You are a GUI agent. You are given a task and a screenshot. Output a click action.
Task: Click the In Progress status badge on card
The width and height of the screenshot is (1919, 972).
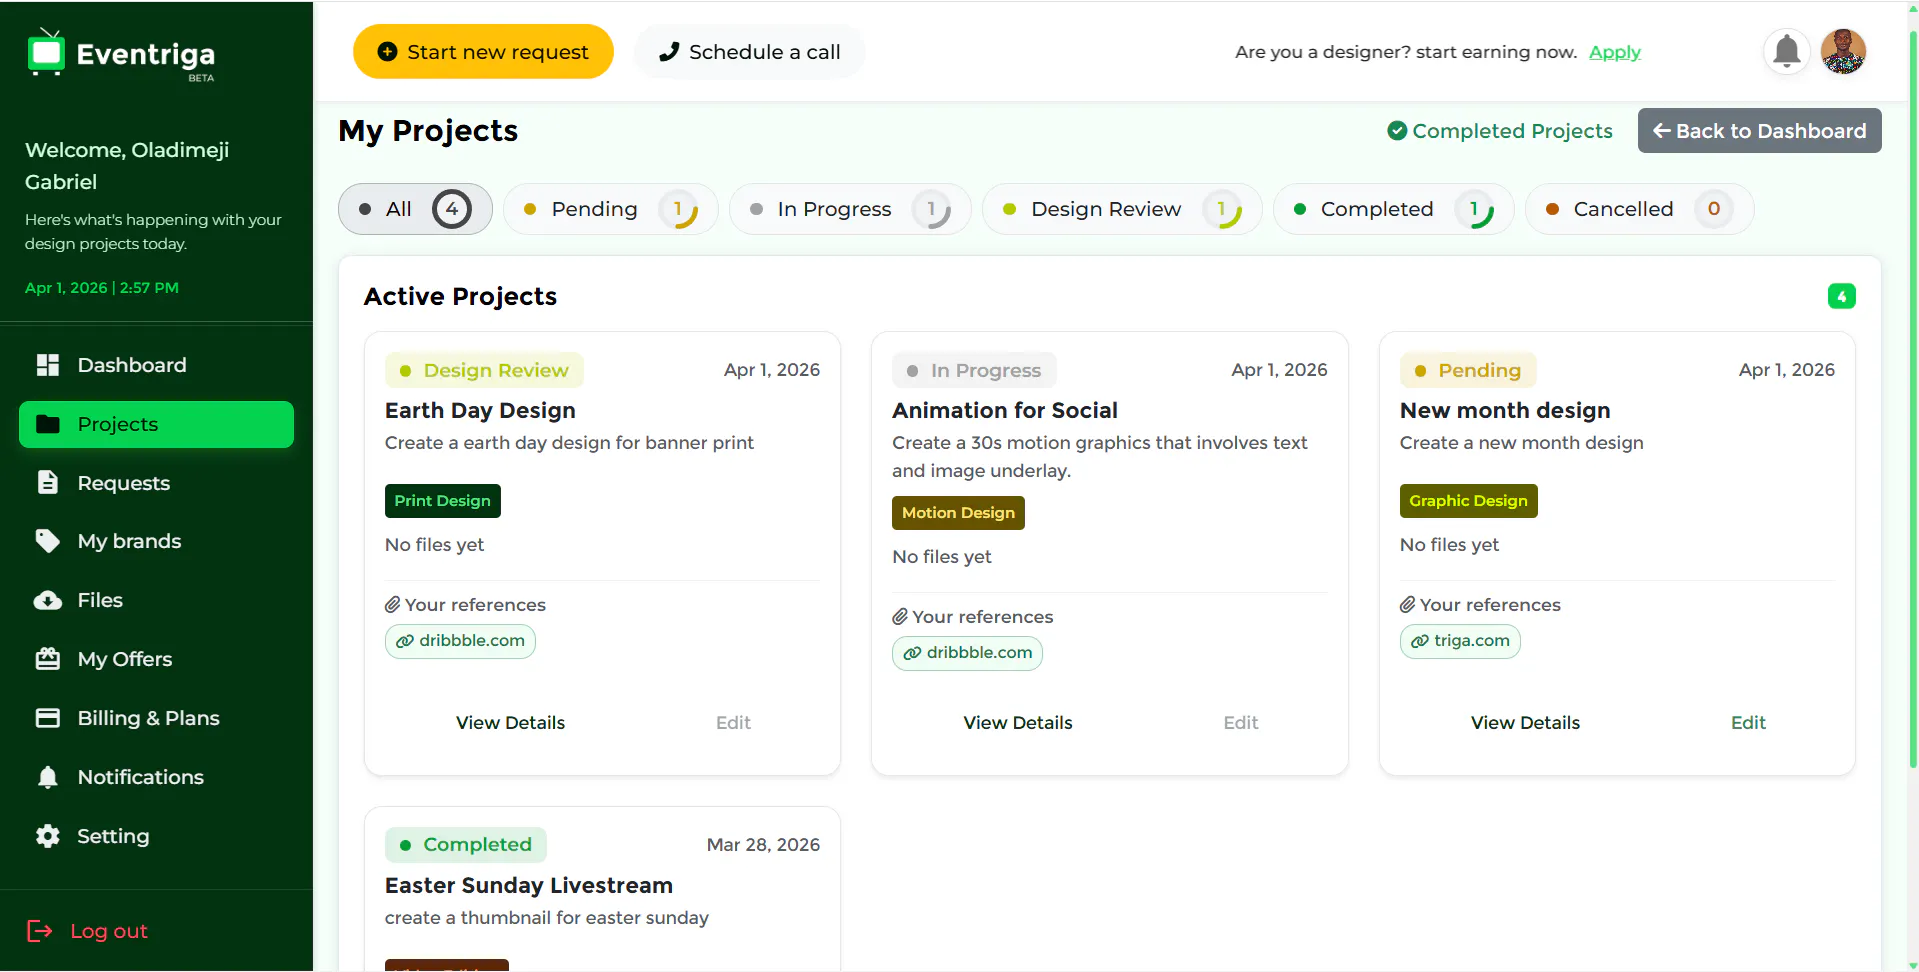point(974,370)
